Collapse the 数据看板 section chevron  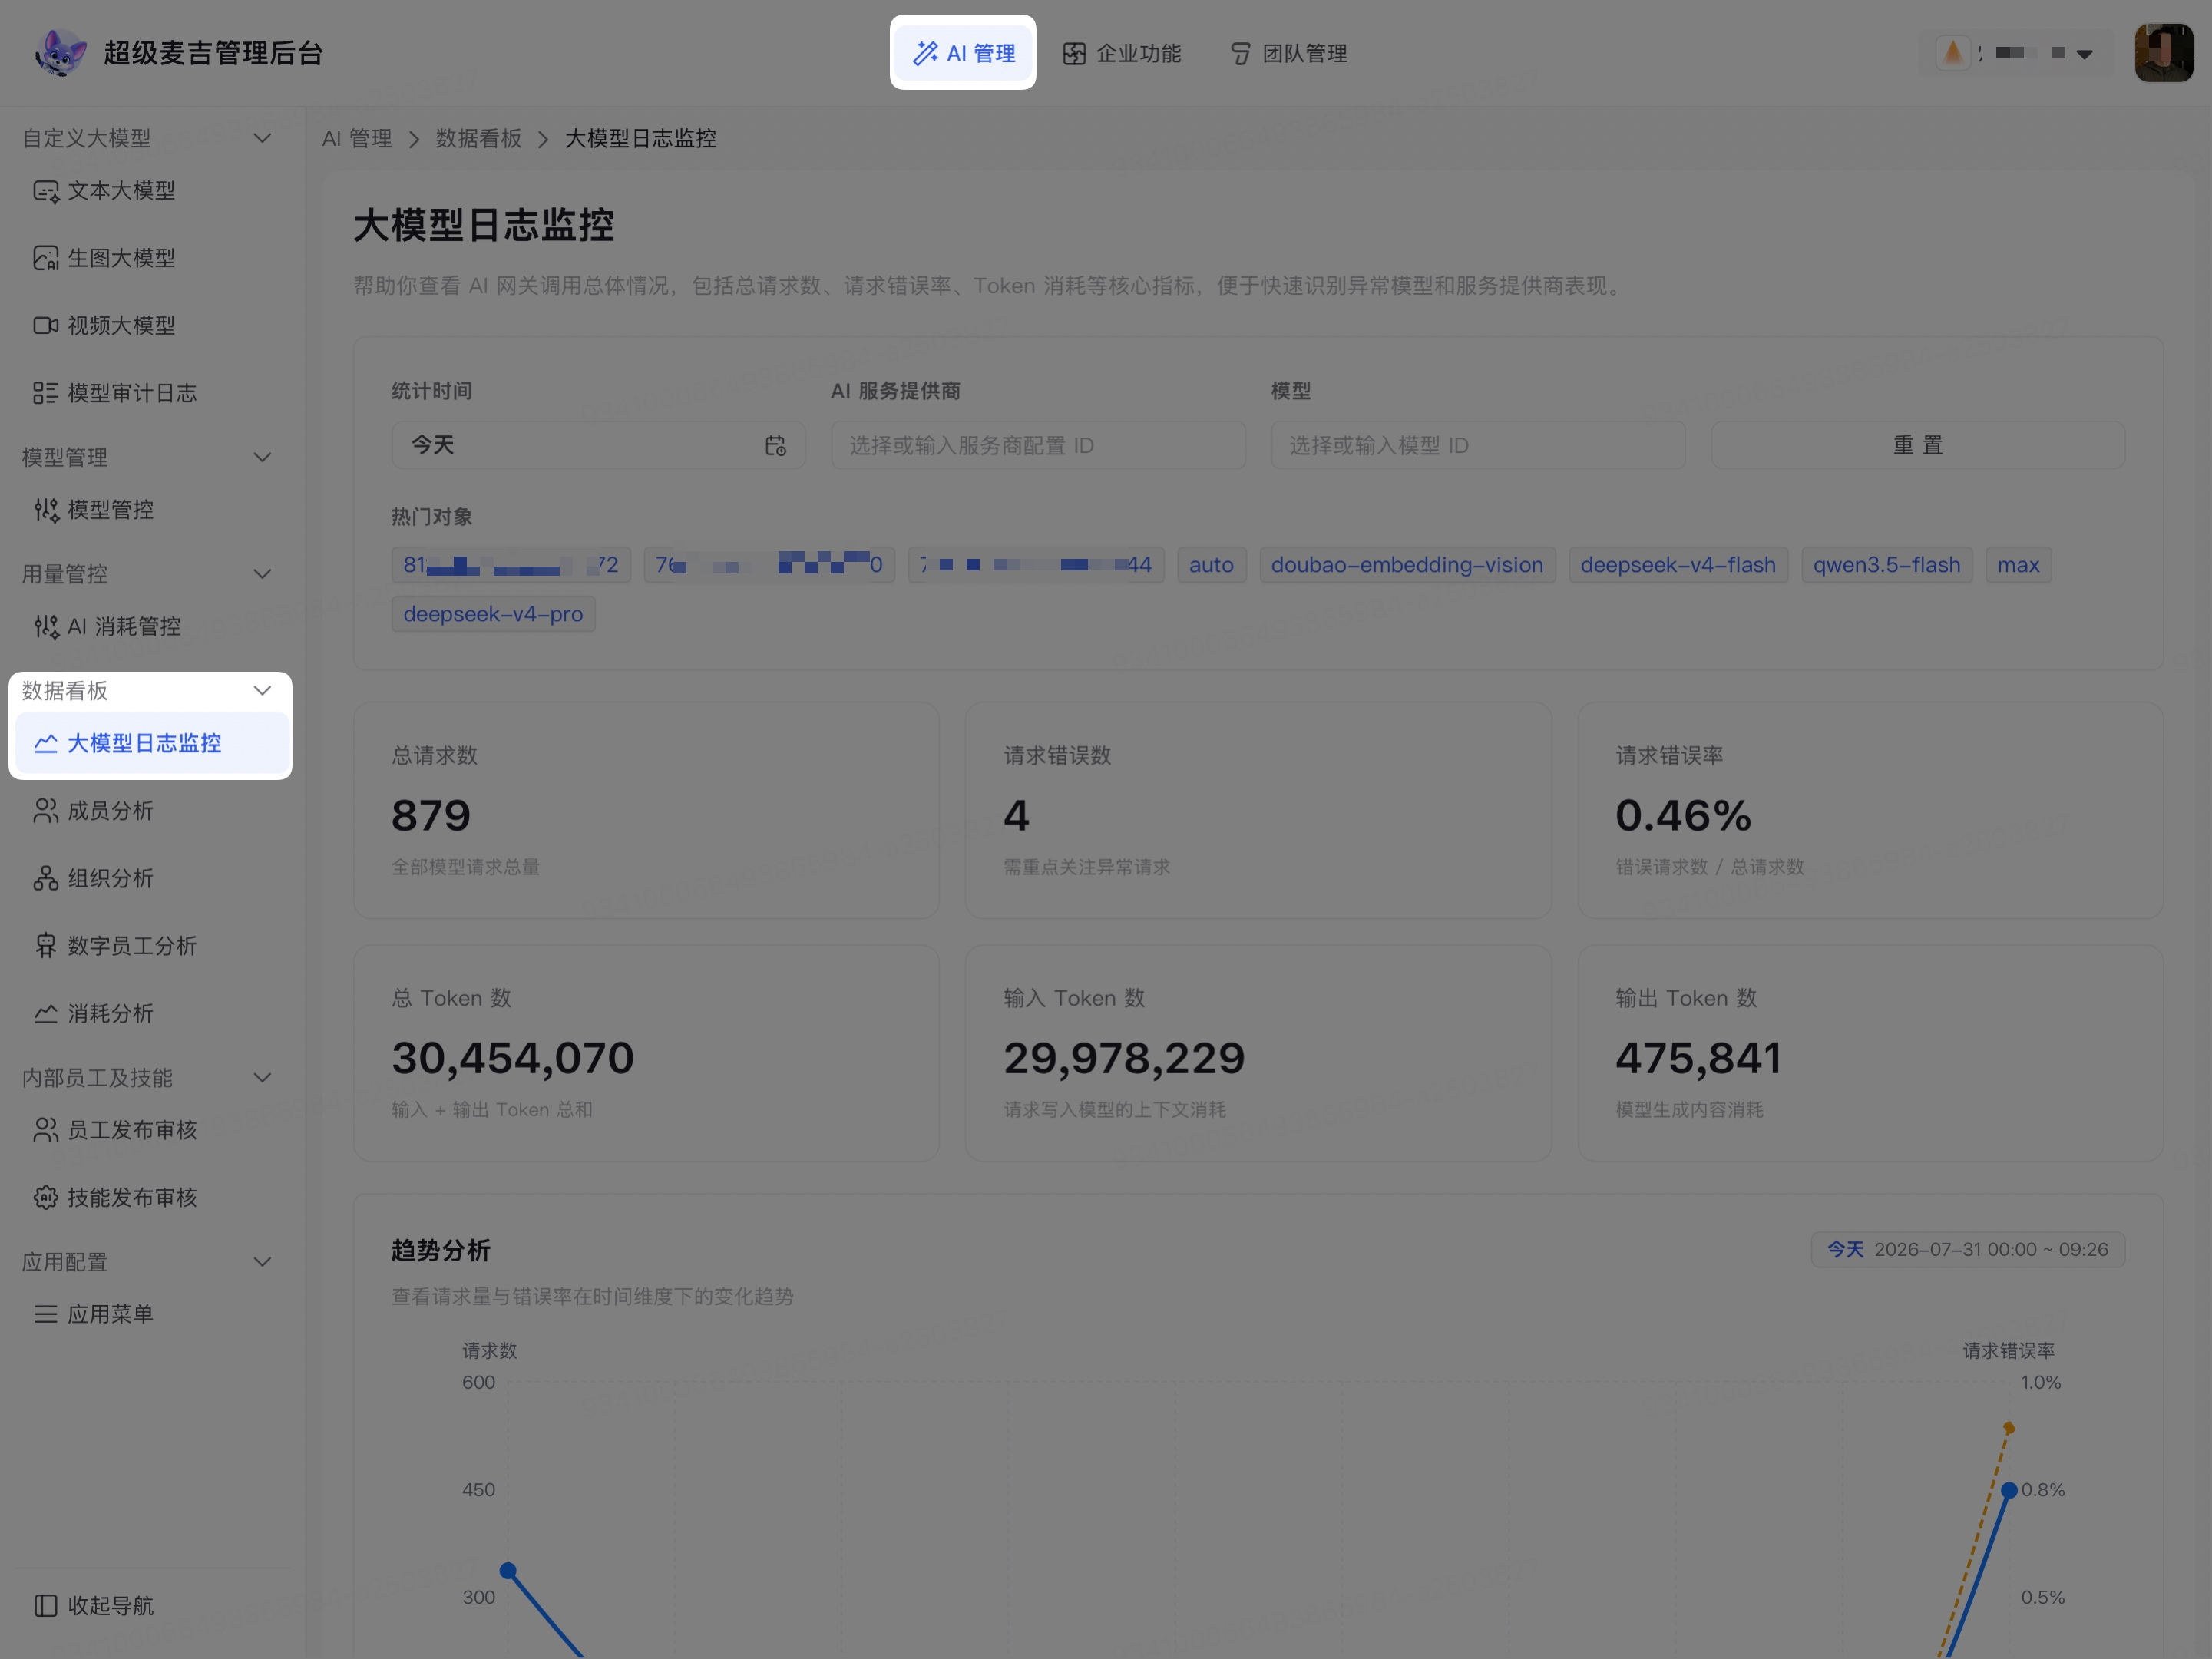click(263, 691)
